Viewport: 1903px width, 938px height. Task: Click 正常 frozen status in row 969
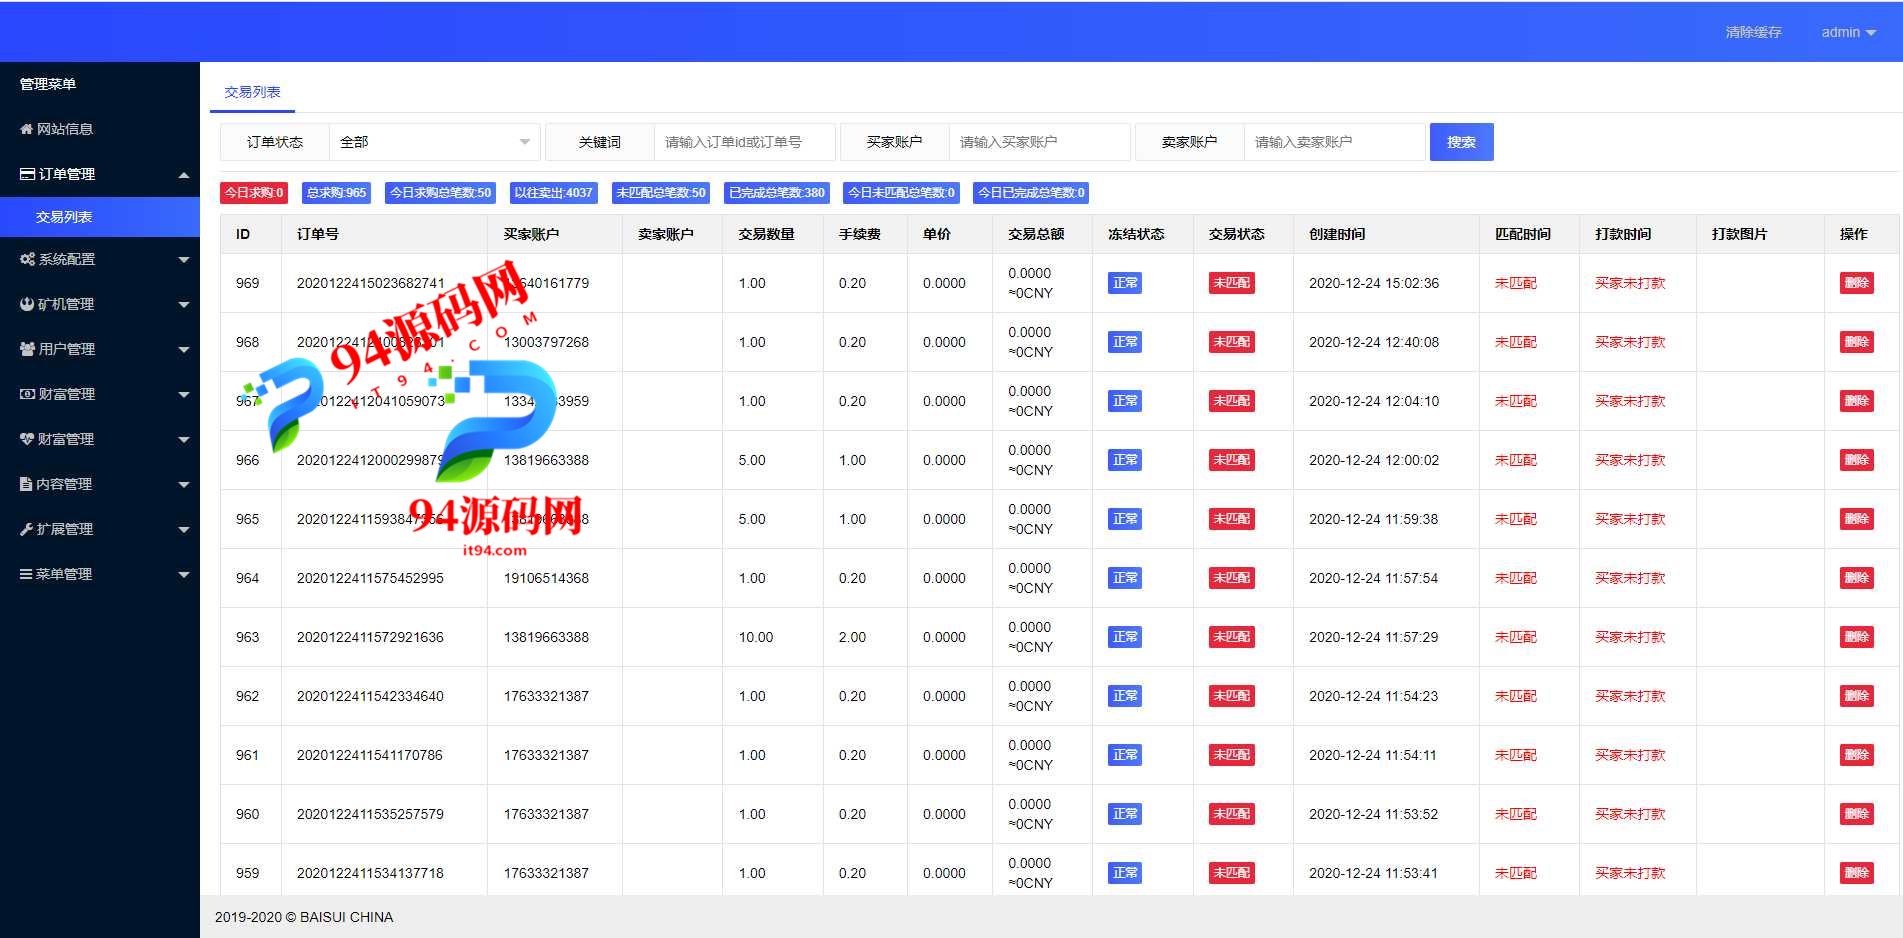click(1125, 283)
